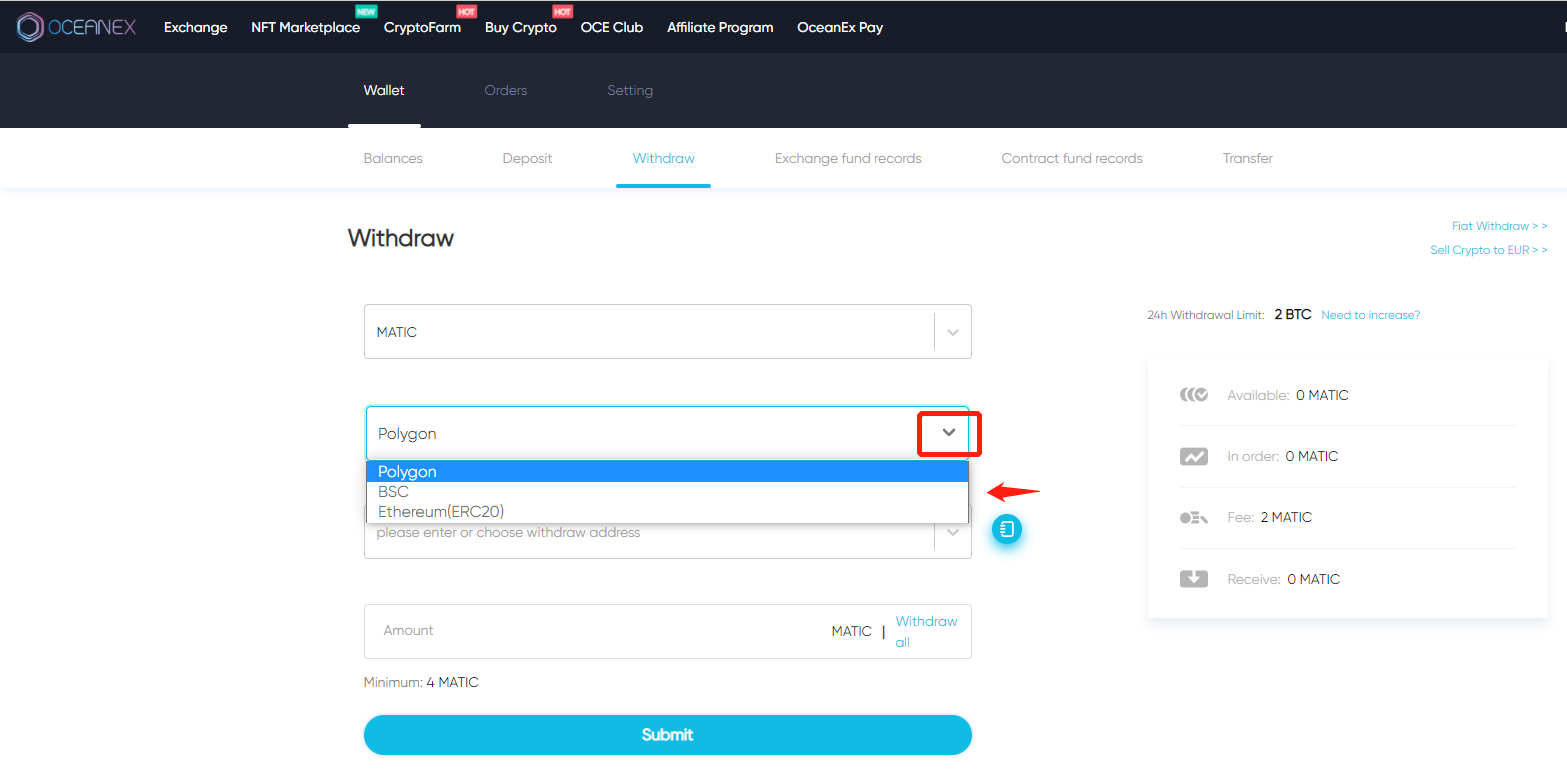Choose BSC in the network list

click(667, 492)
